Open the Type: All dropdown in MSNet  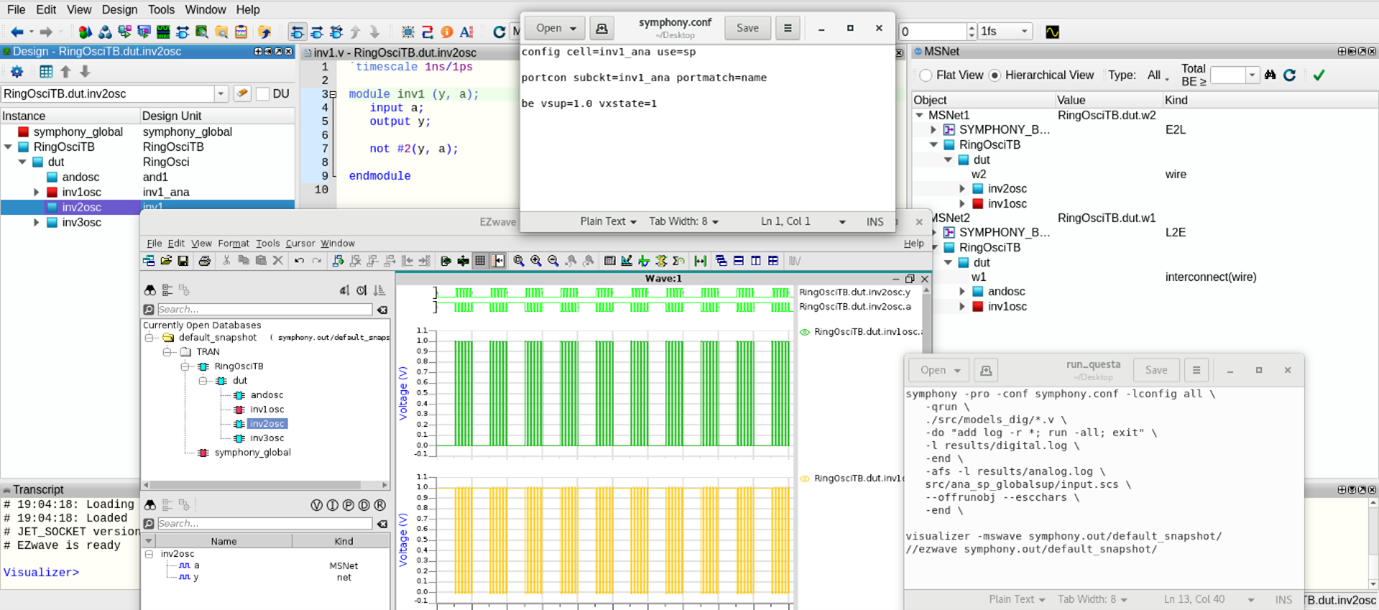click(x=1156, y=75)
